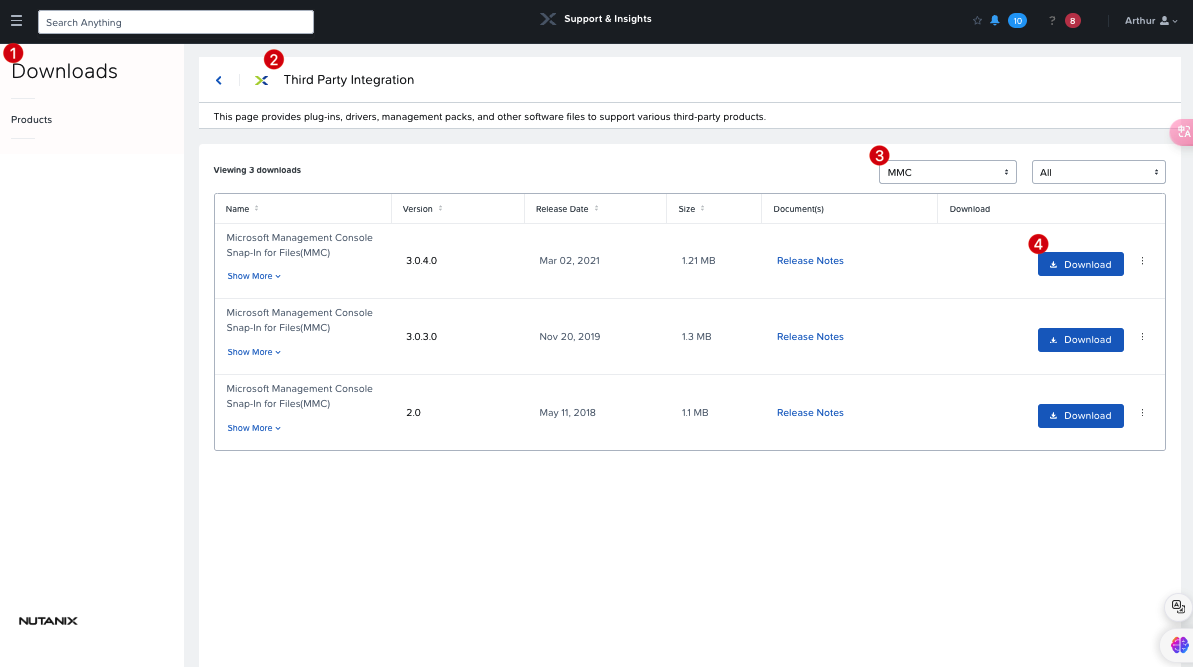The height and width of the screenshot is (667, 1193).
Task: Click the Nutanix icon beside Third Party Integration
Action: pyautogui.click(x=262, y=80)
